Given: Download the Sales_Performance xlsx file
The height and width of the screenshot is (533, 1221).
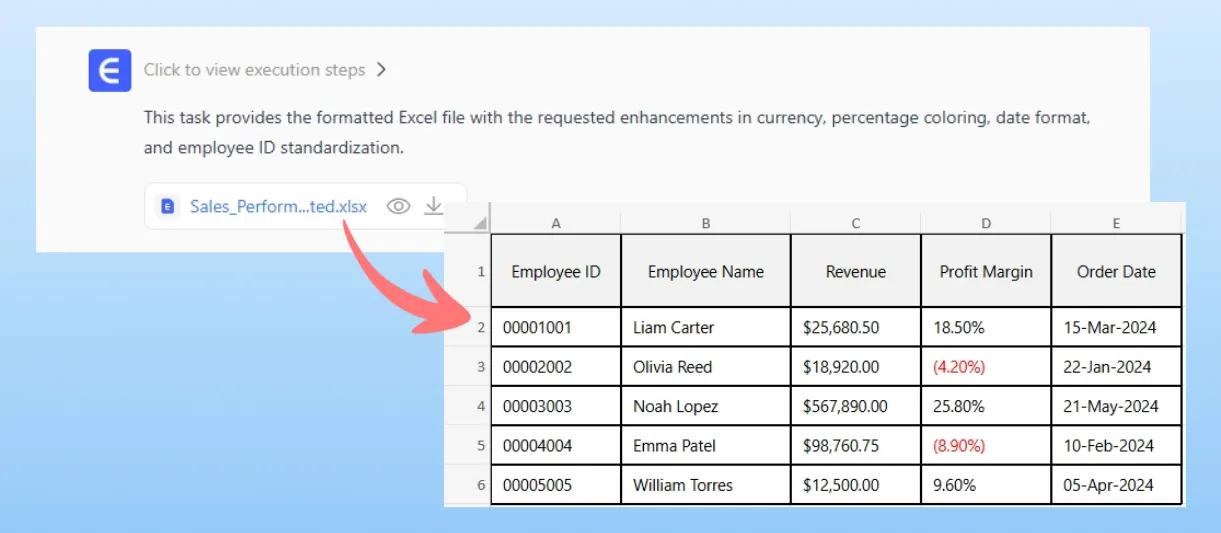Looking at the screenshot, I should pos(433,206).
